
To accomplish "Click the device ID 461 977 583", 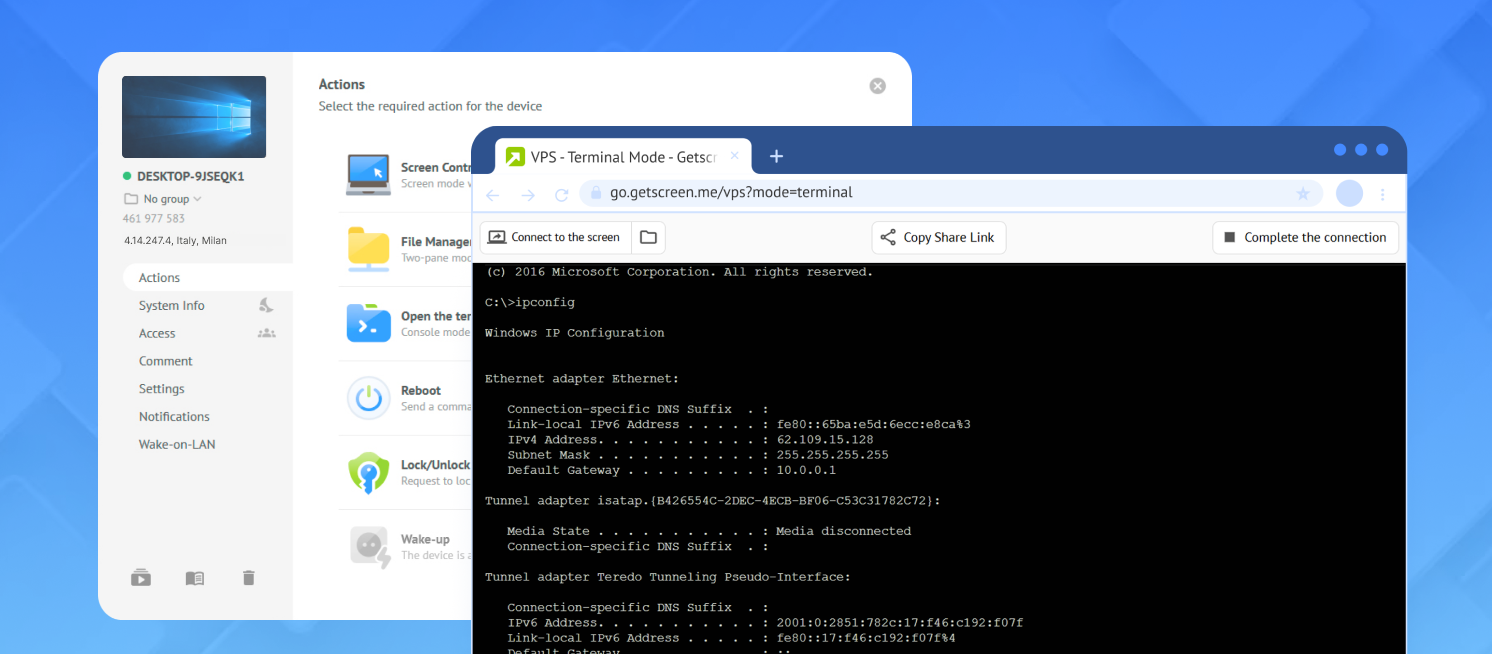I will (x=154, y=219).
